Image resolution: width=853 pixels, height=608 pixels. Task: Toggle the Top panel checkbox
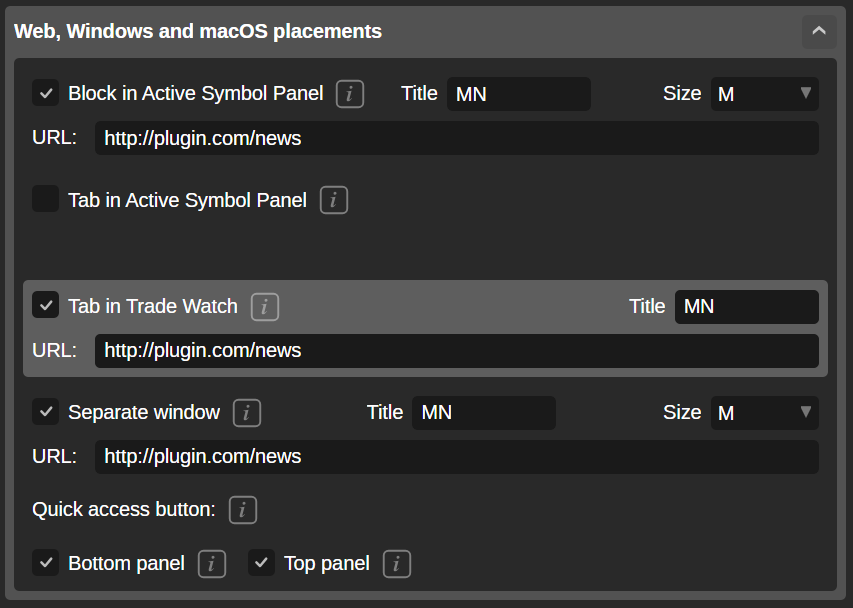coord(261,563)
